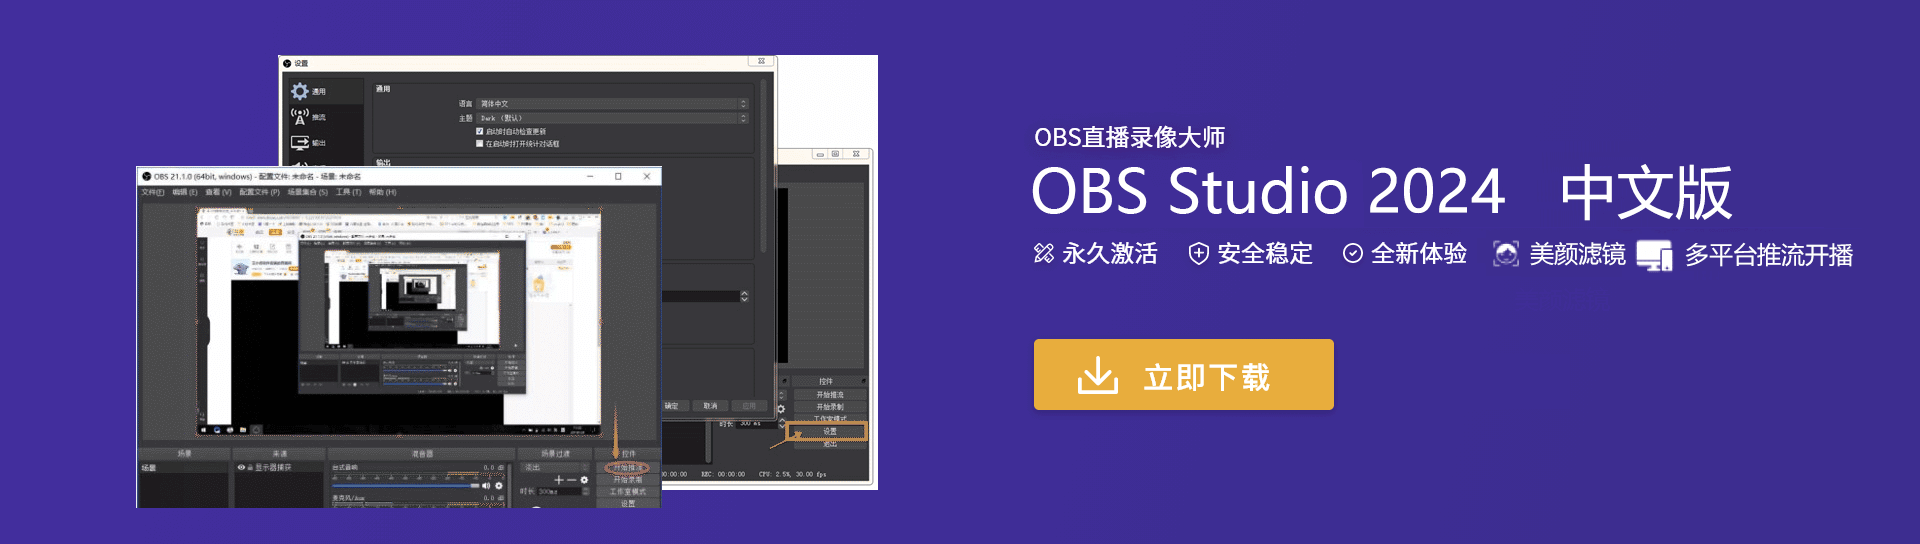Image resolution: width=1920 pixels, height=544 pixels.
Task: Select the 输出 Output monitor icon
Action: click(x=300, y=143)
